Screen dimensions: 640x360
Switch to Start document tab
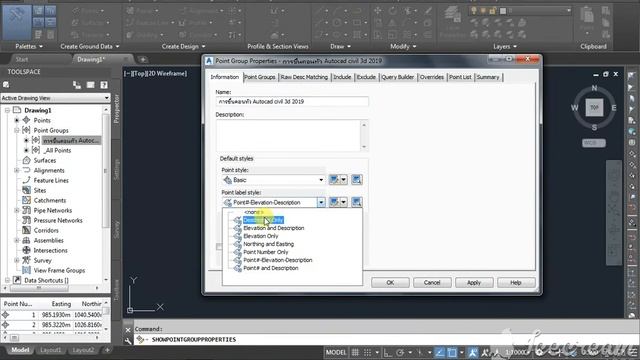tap(22, 60)
